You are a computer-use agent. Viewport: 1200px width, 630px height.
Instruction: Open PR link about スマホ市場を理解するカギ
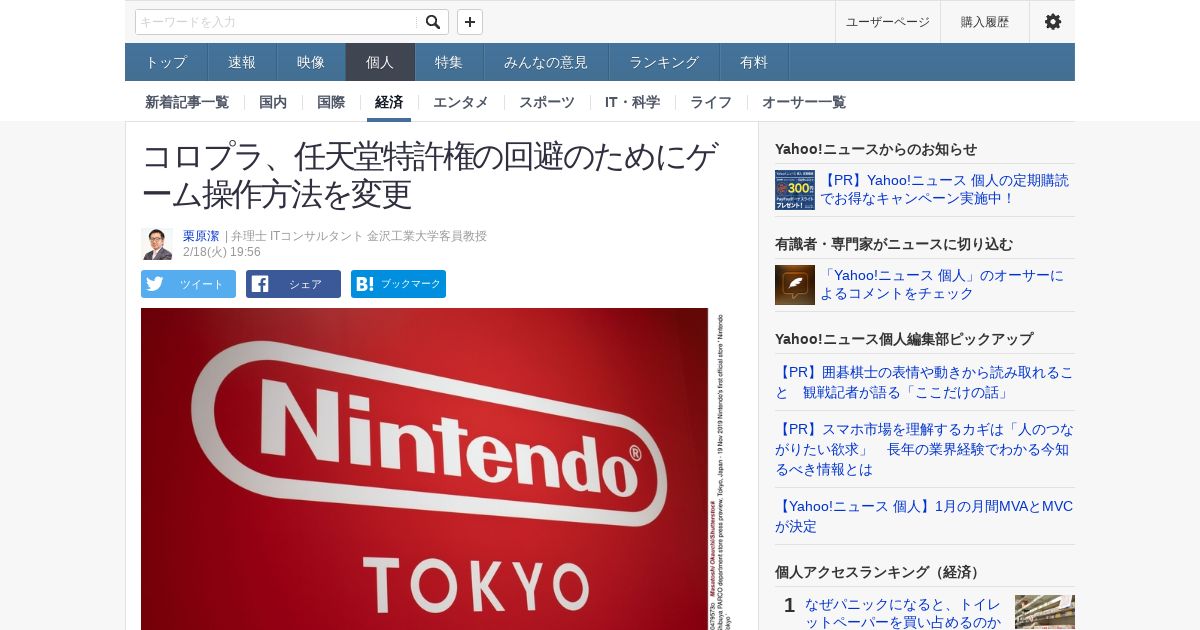(924, 449)
